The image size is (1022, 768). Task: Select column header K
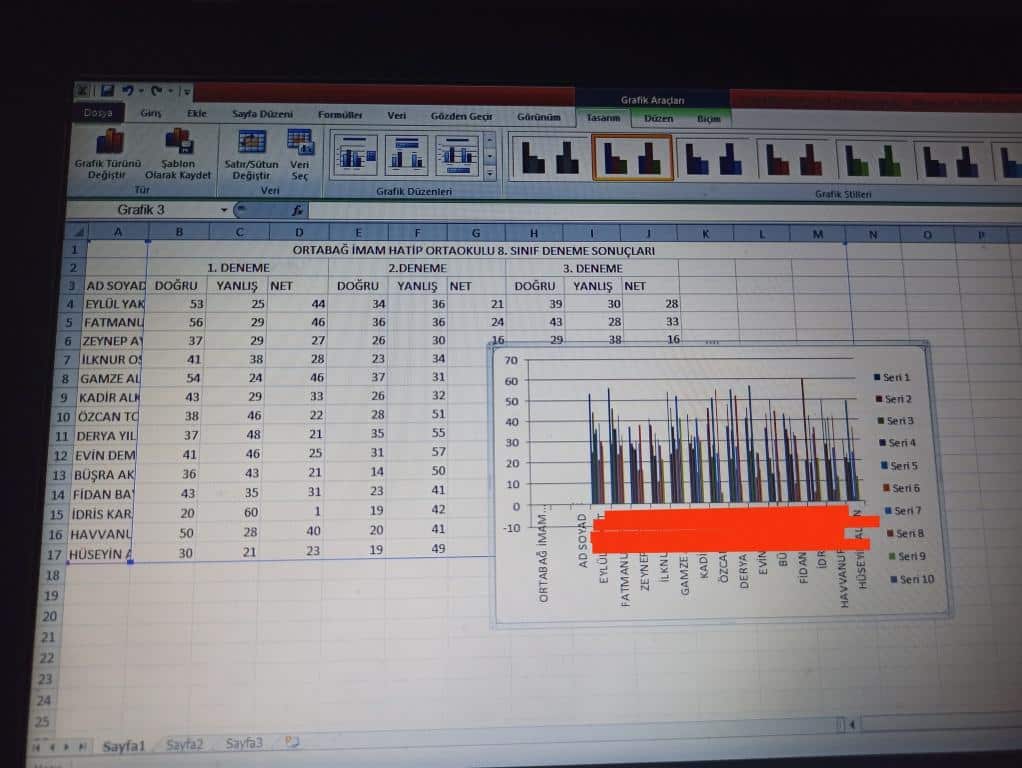(x=705, y=234)
